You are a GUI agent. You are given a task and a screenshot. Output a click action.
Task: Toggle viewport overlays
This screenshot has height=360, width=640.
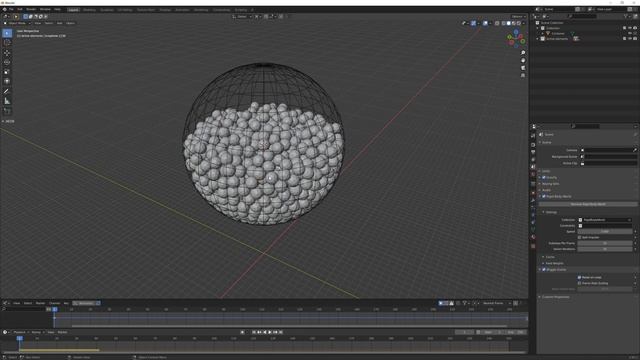[x=485, y=23]
